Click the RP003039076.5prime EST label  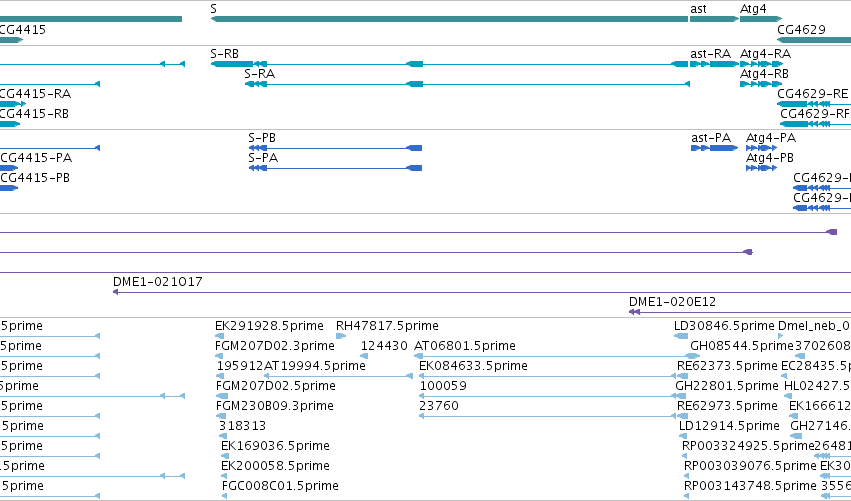pyautogui.click(x=750, y=466)
